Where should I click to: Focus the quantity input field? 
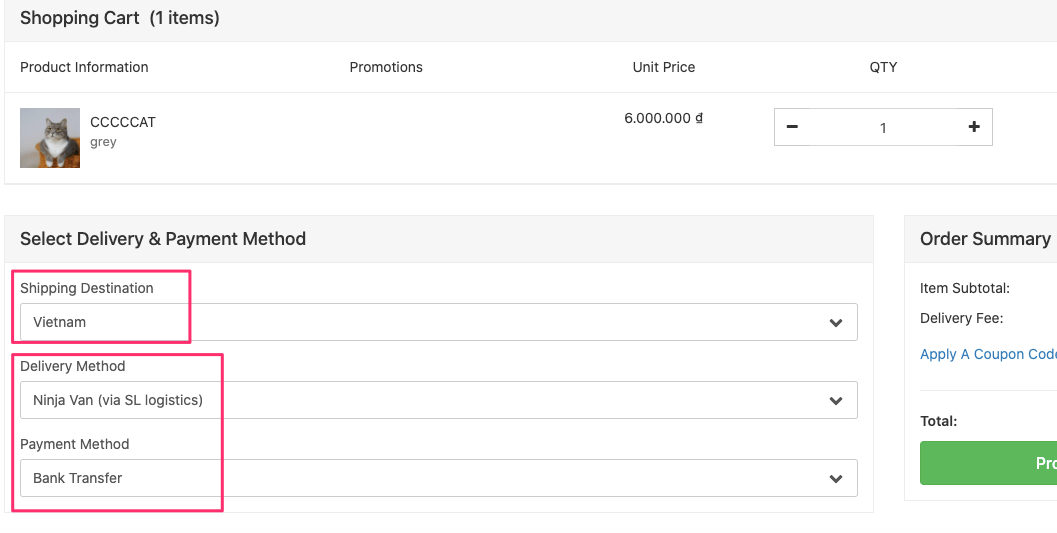(883, 128)
